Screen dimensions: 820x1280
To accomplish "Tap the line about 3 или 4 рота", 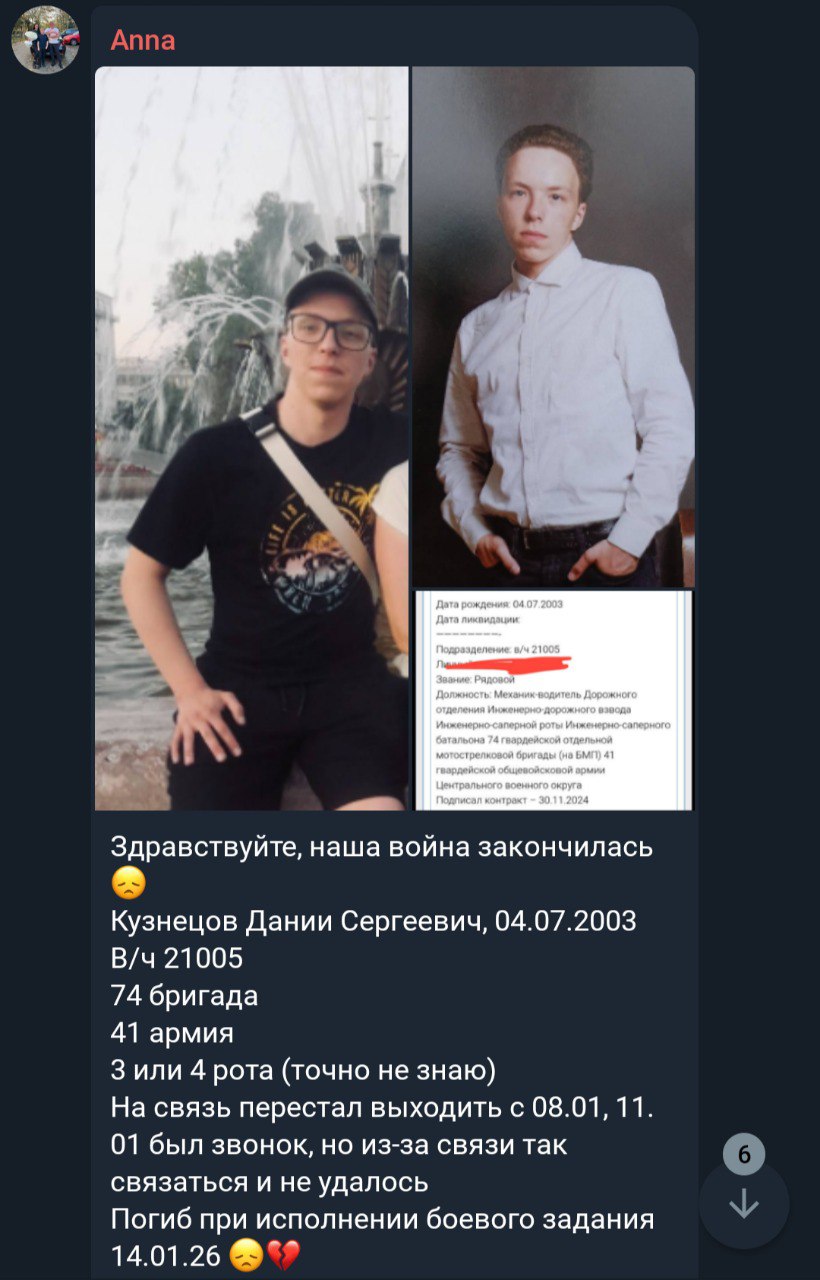I will pos(303,1070).
